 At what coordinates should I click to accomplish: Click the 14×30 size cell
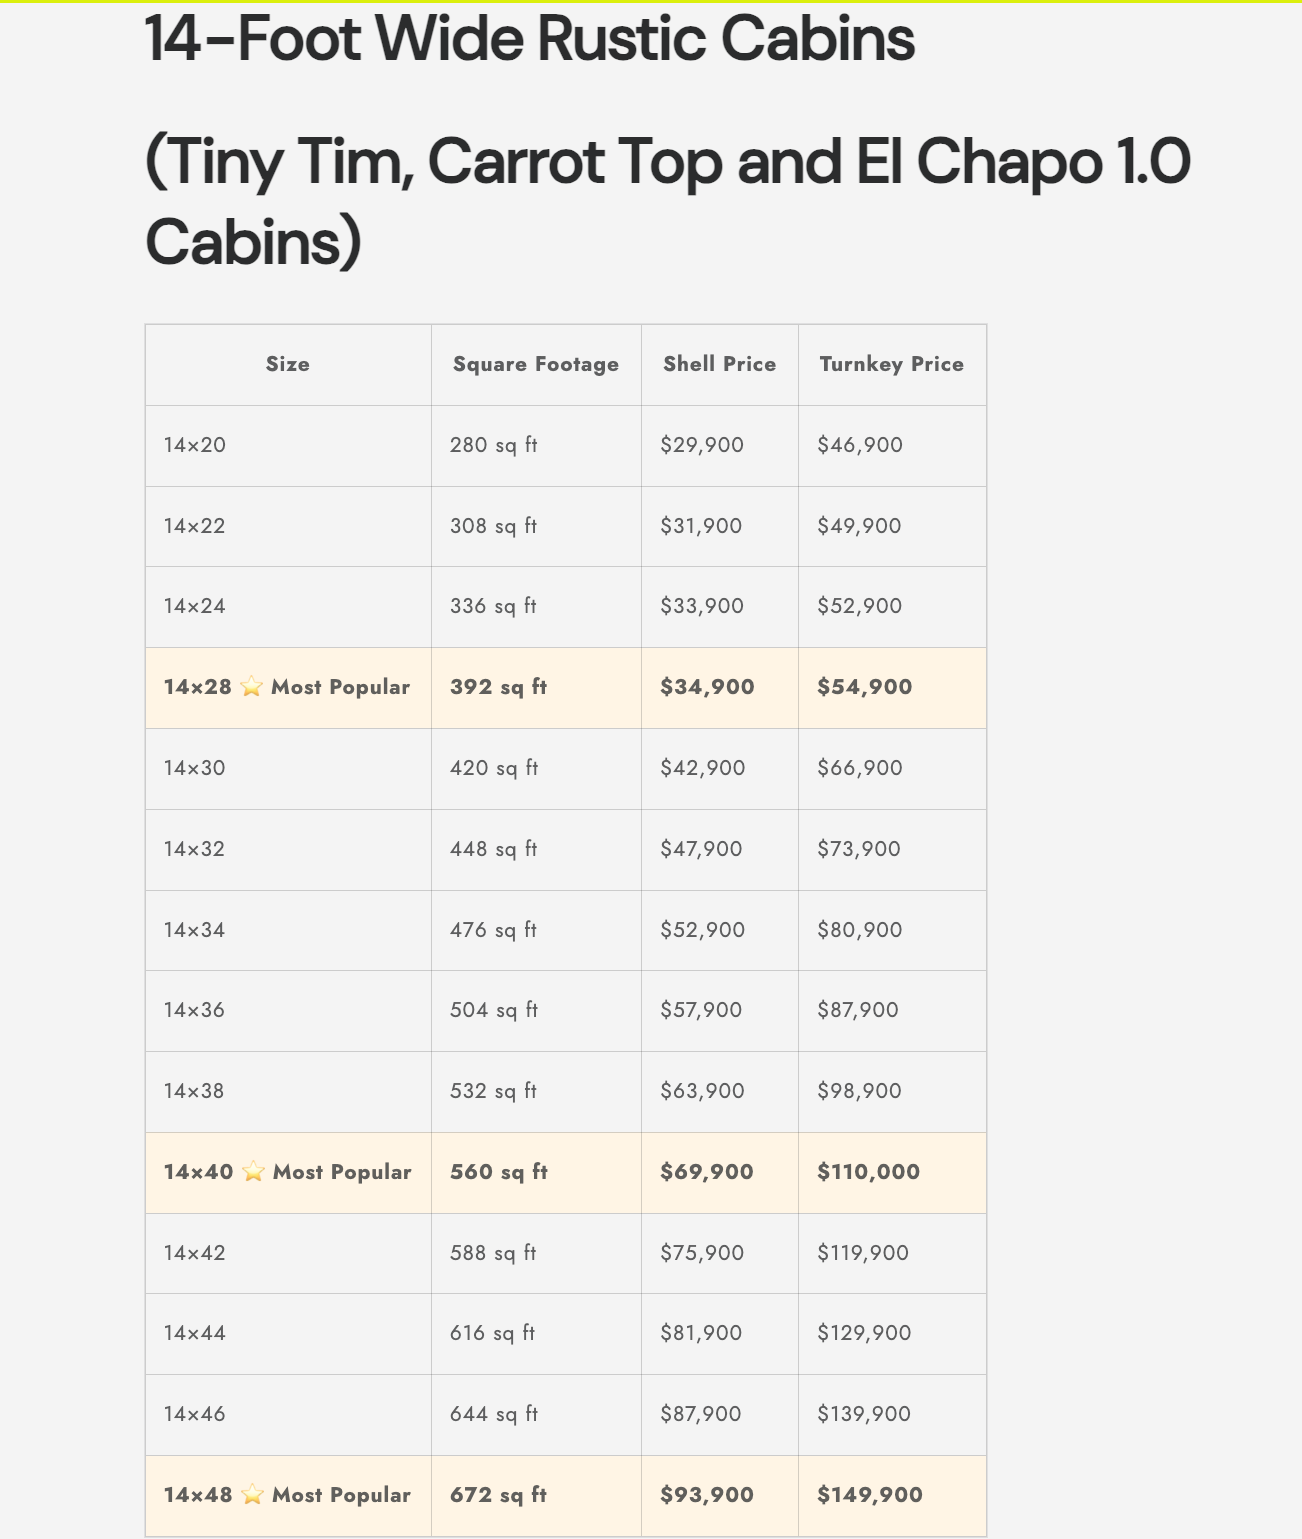(x=195, y=768)
